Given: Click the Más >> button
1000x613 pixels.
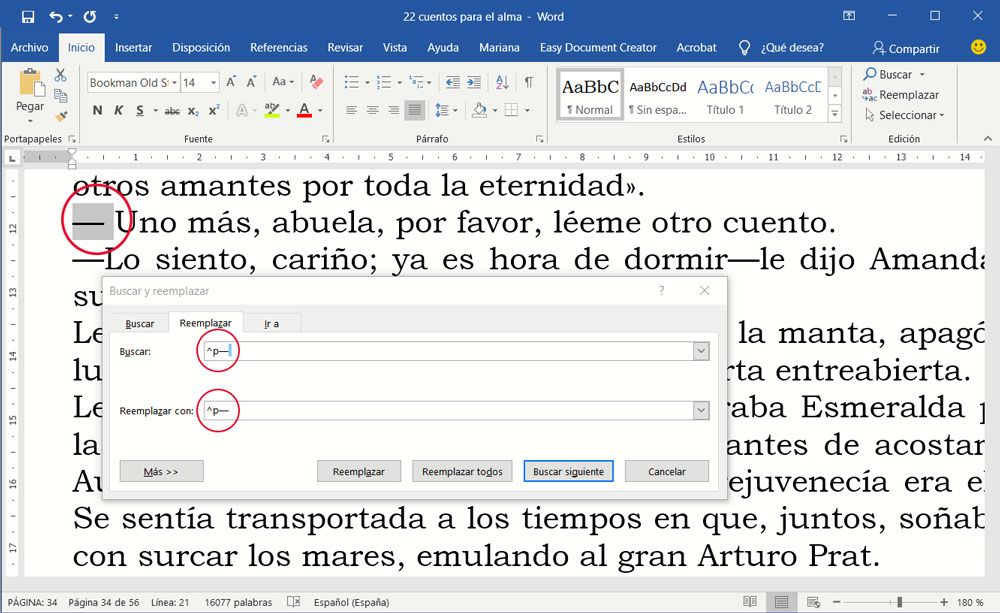Looking at the screenshot, I should click(161, 471).
